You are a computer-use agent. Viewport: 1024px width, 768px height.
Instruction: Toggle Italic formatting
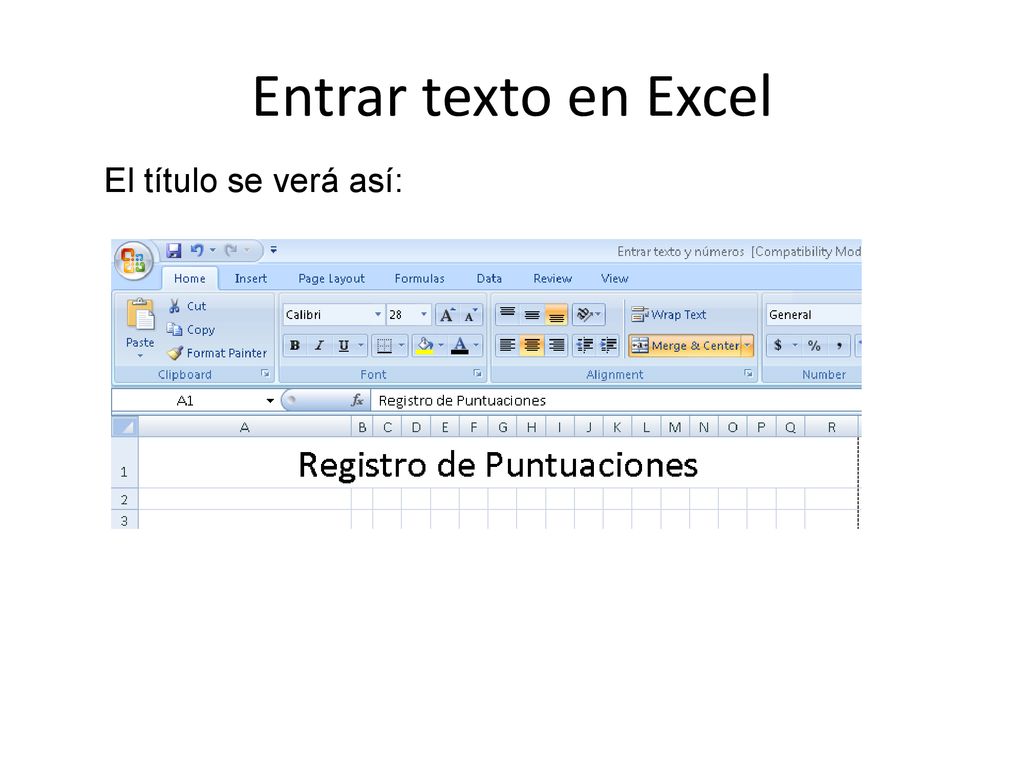(x=319, y=345)
